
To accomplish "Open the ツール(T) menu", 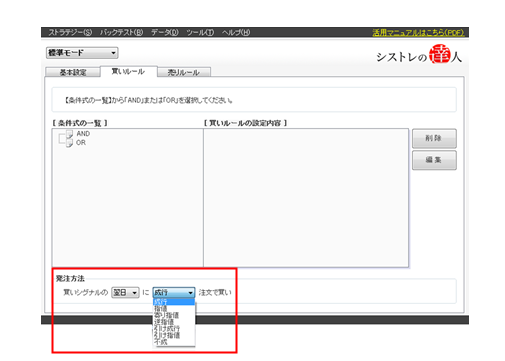I will [x=200, y=32].
